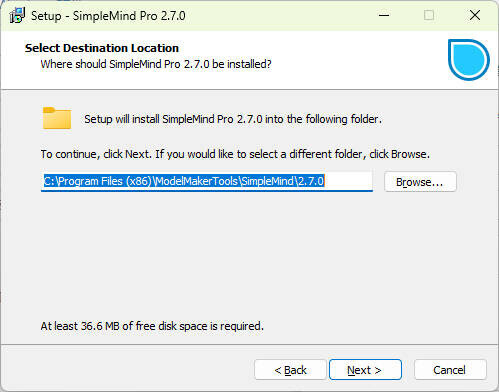
Task: Open the Browse folder dialog
Action: (420, 182)
